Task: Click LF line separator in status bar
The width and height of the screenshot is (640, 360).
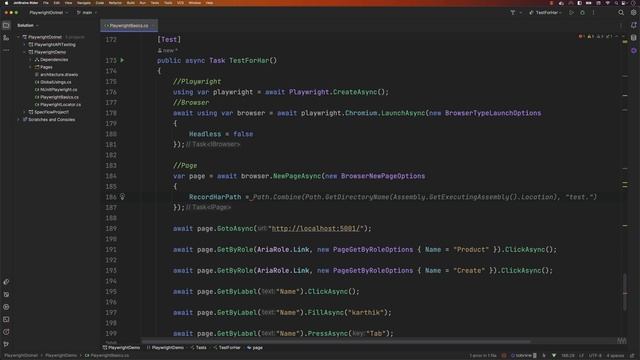Action: click(581, 356)
